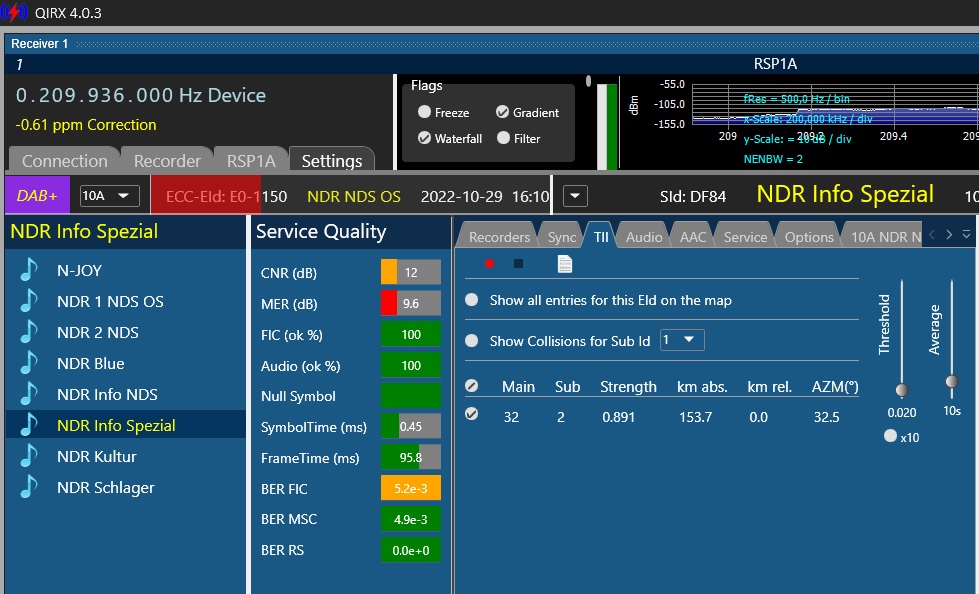
Task: Click the signal level meter bar
Action: (607, 126)
